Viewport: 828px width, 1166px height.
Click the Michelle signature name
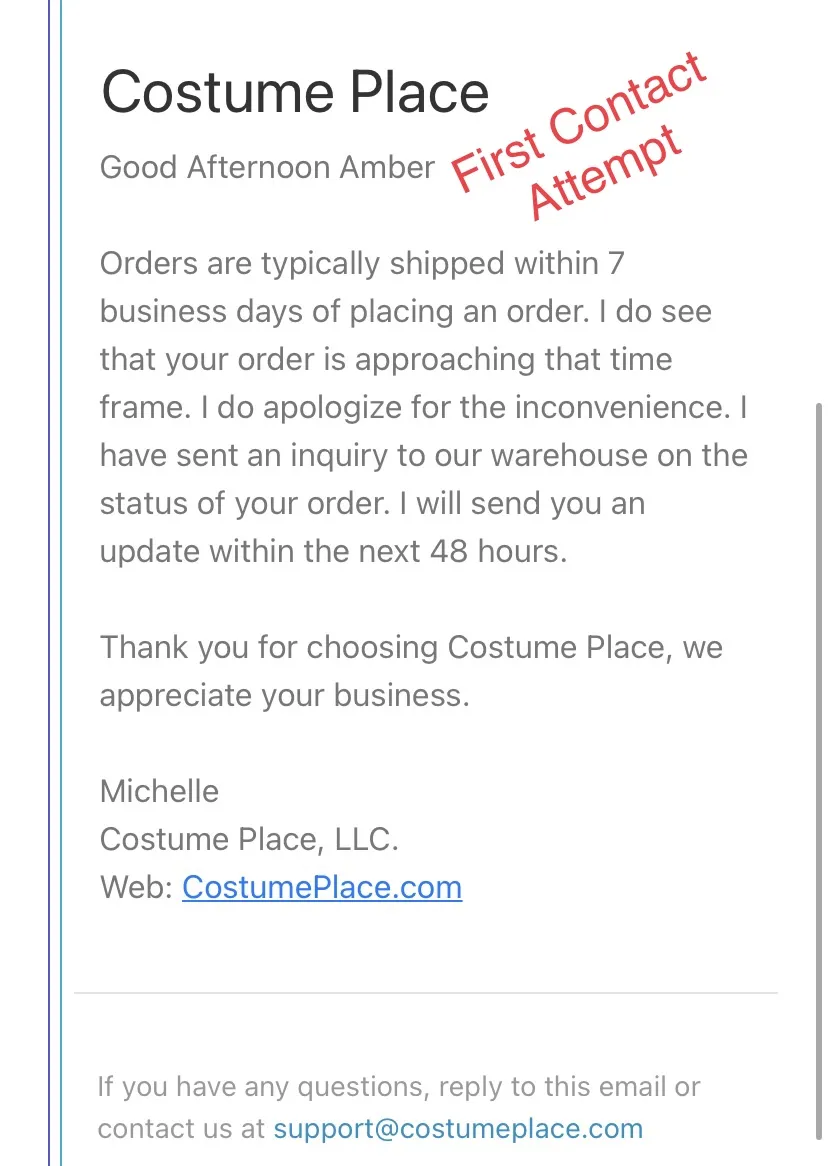[159, 791]
